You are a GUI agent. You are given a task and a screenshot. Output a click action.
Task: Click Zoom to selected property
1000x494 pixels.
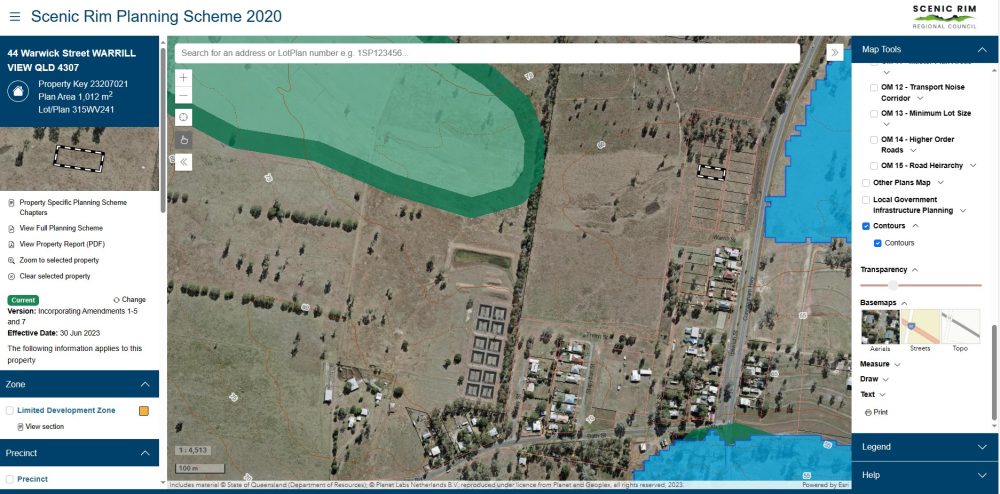pos(58,260)
